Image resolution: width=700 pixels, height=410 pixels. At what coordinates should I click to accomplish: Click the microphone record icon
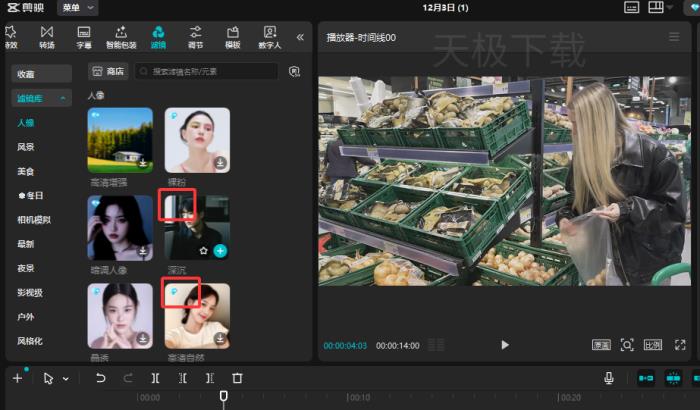click(608, 378)
